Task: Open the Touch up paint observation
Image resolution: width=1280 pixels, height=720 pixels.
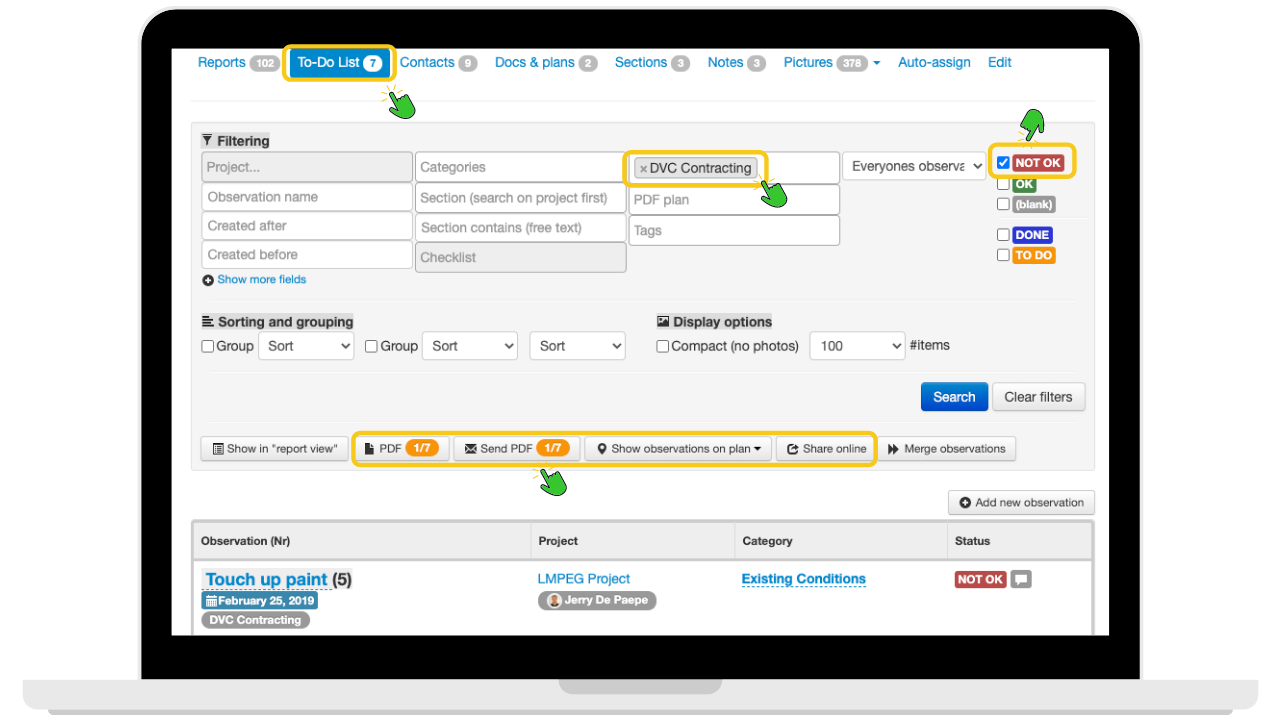Action: [266, 580]
